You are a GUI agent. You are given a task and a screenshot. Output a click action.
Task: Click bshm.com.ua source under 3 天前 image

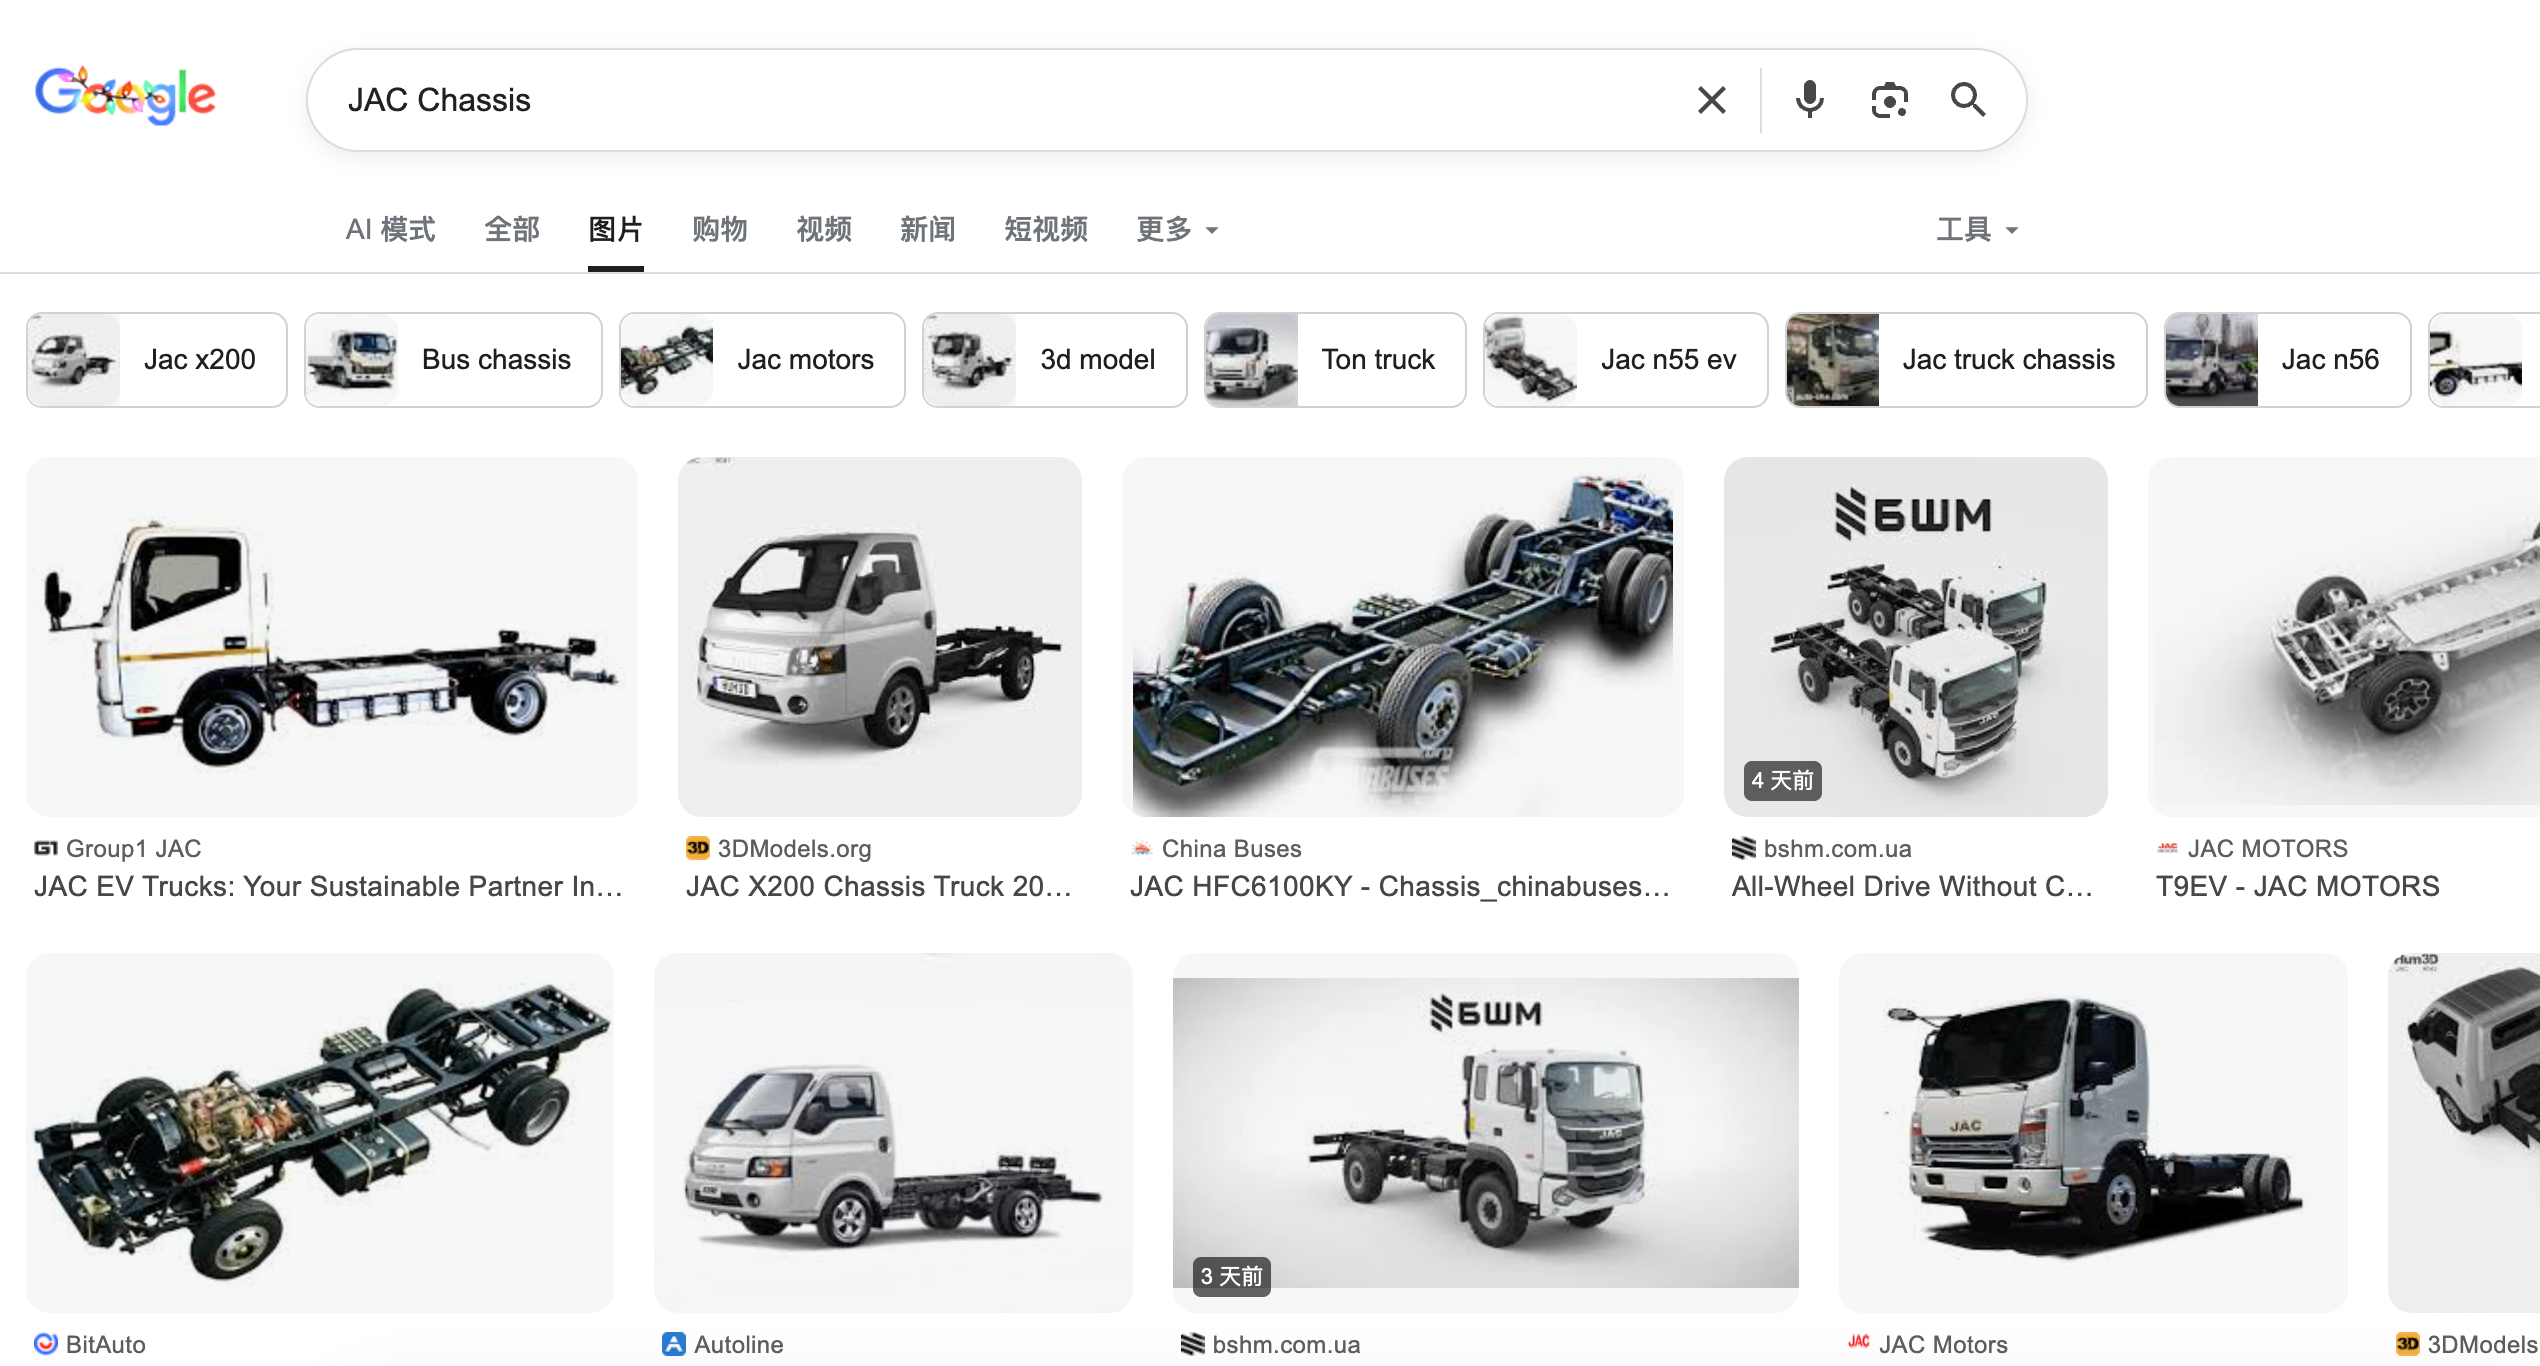[1286, 1344]
